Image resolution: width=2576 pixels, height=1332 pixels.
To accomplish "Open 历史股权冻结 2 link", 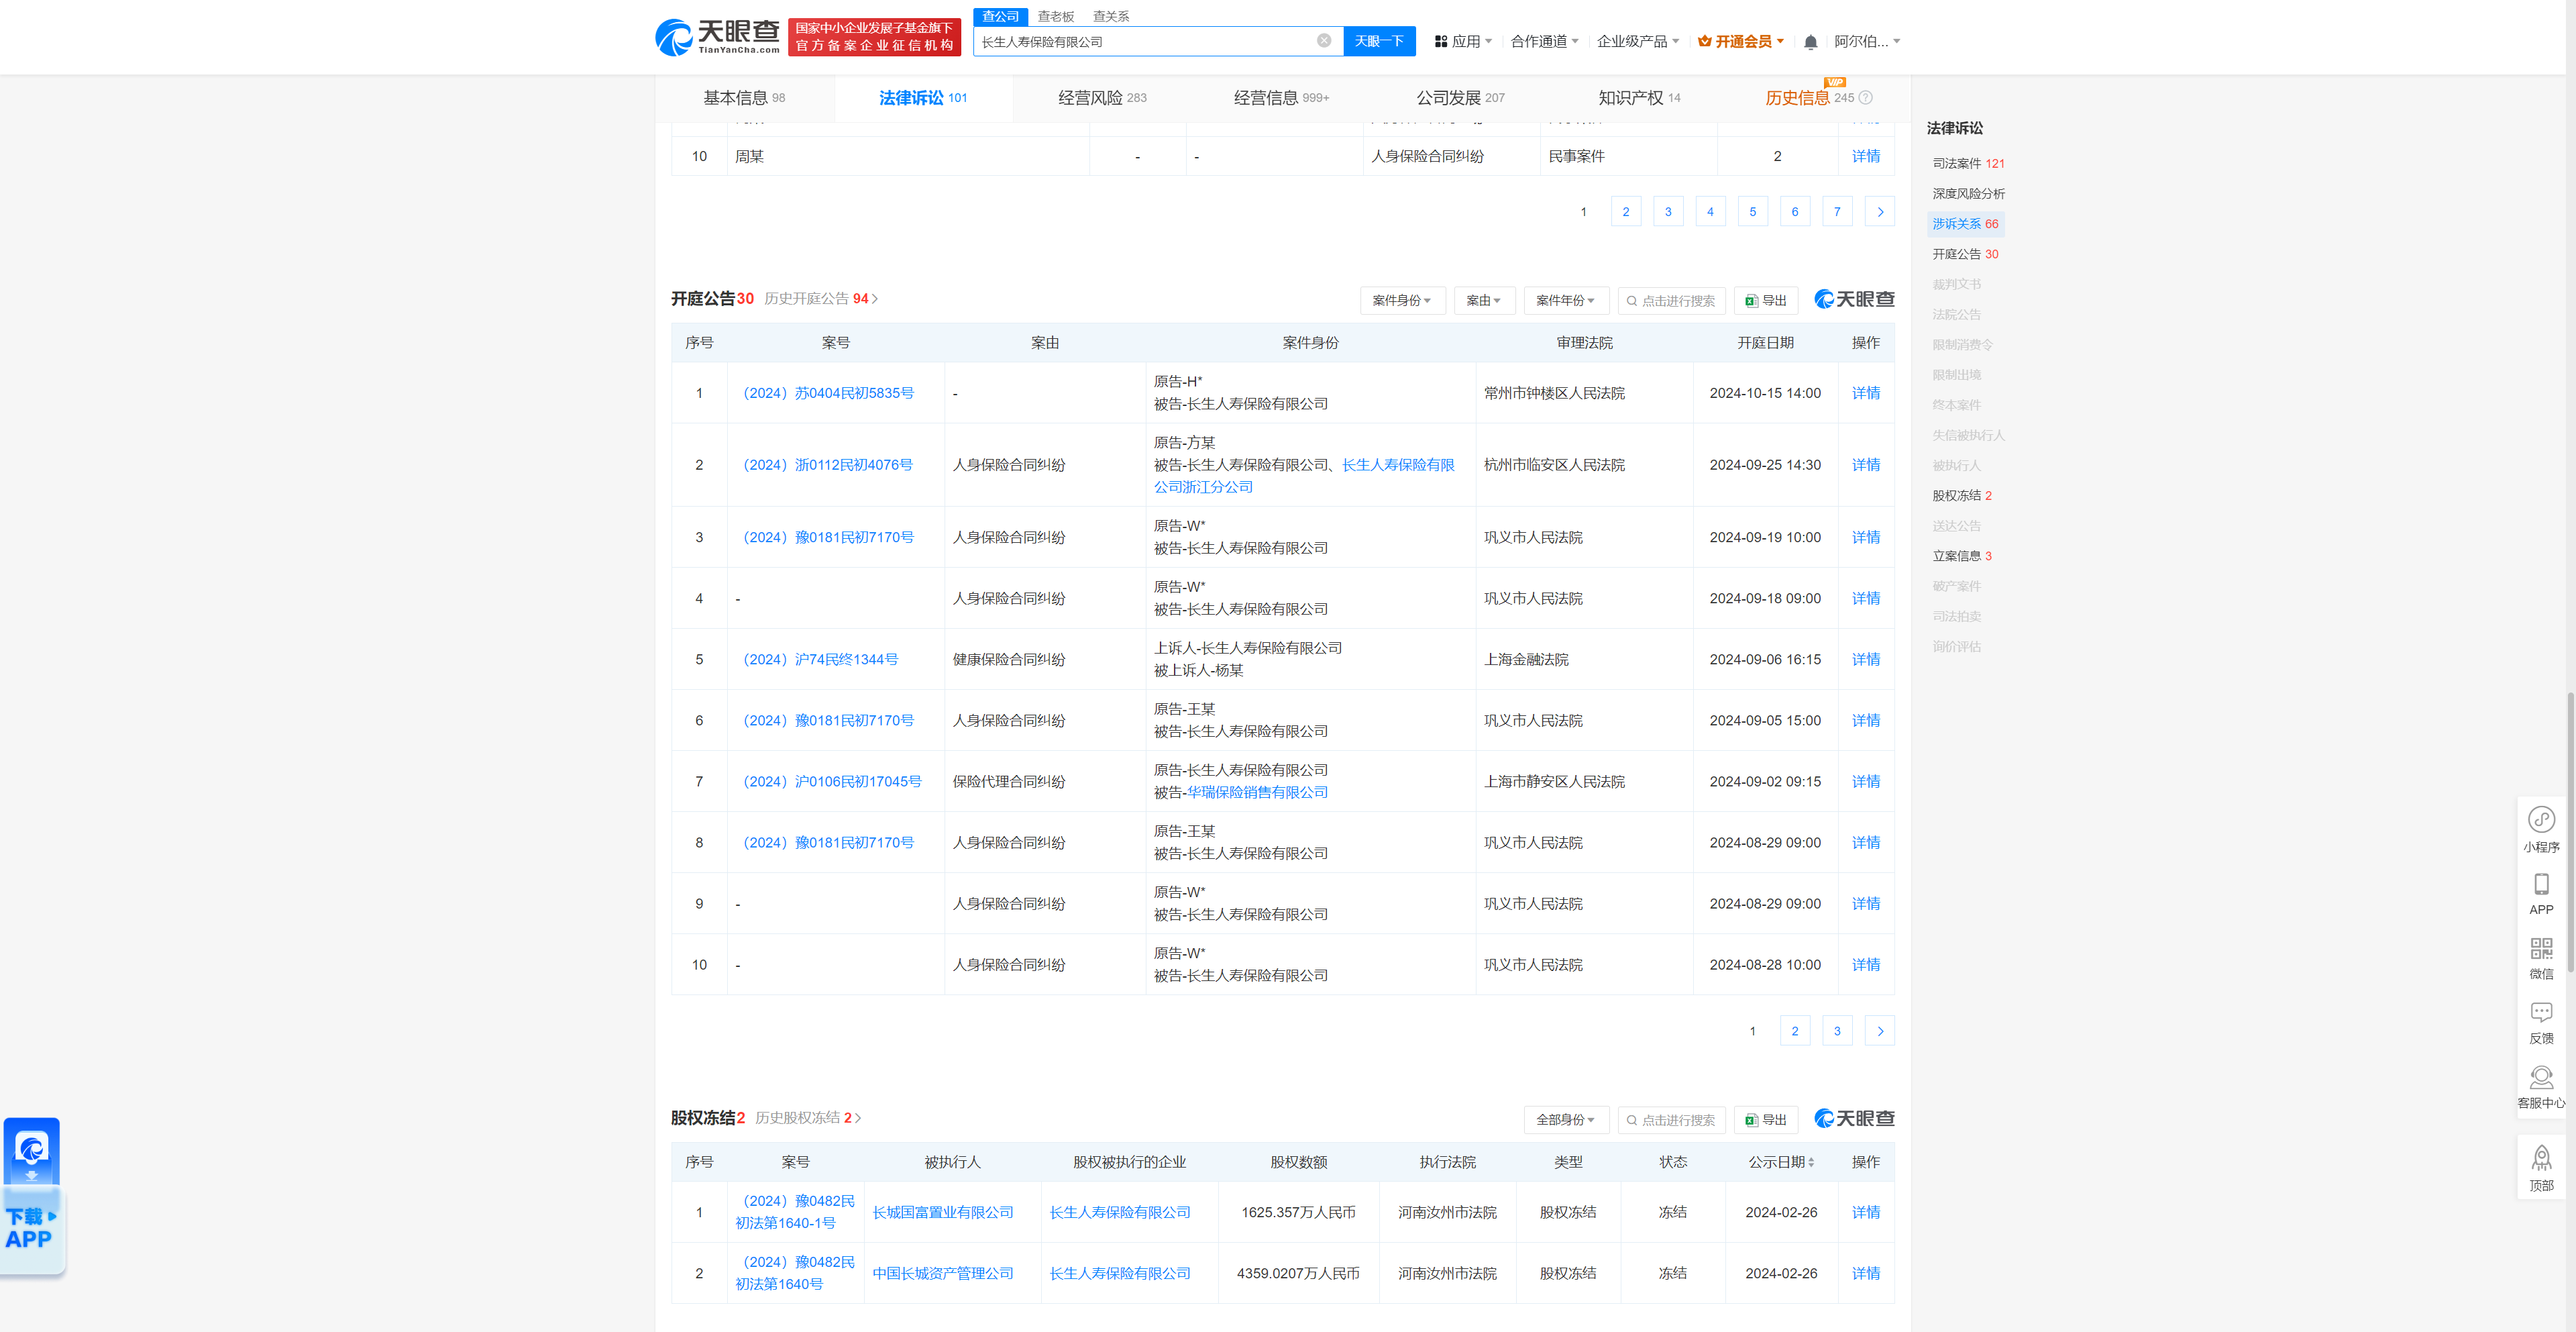I will [x=808, y=1117].
